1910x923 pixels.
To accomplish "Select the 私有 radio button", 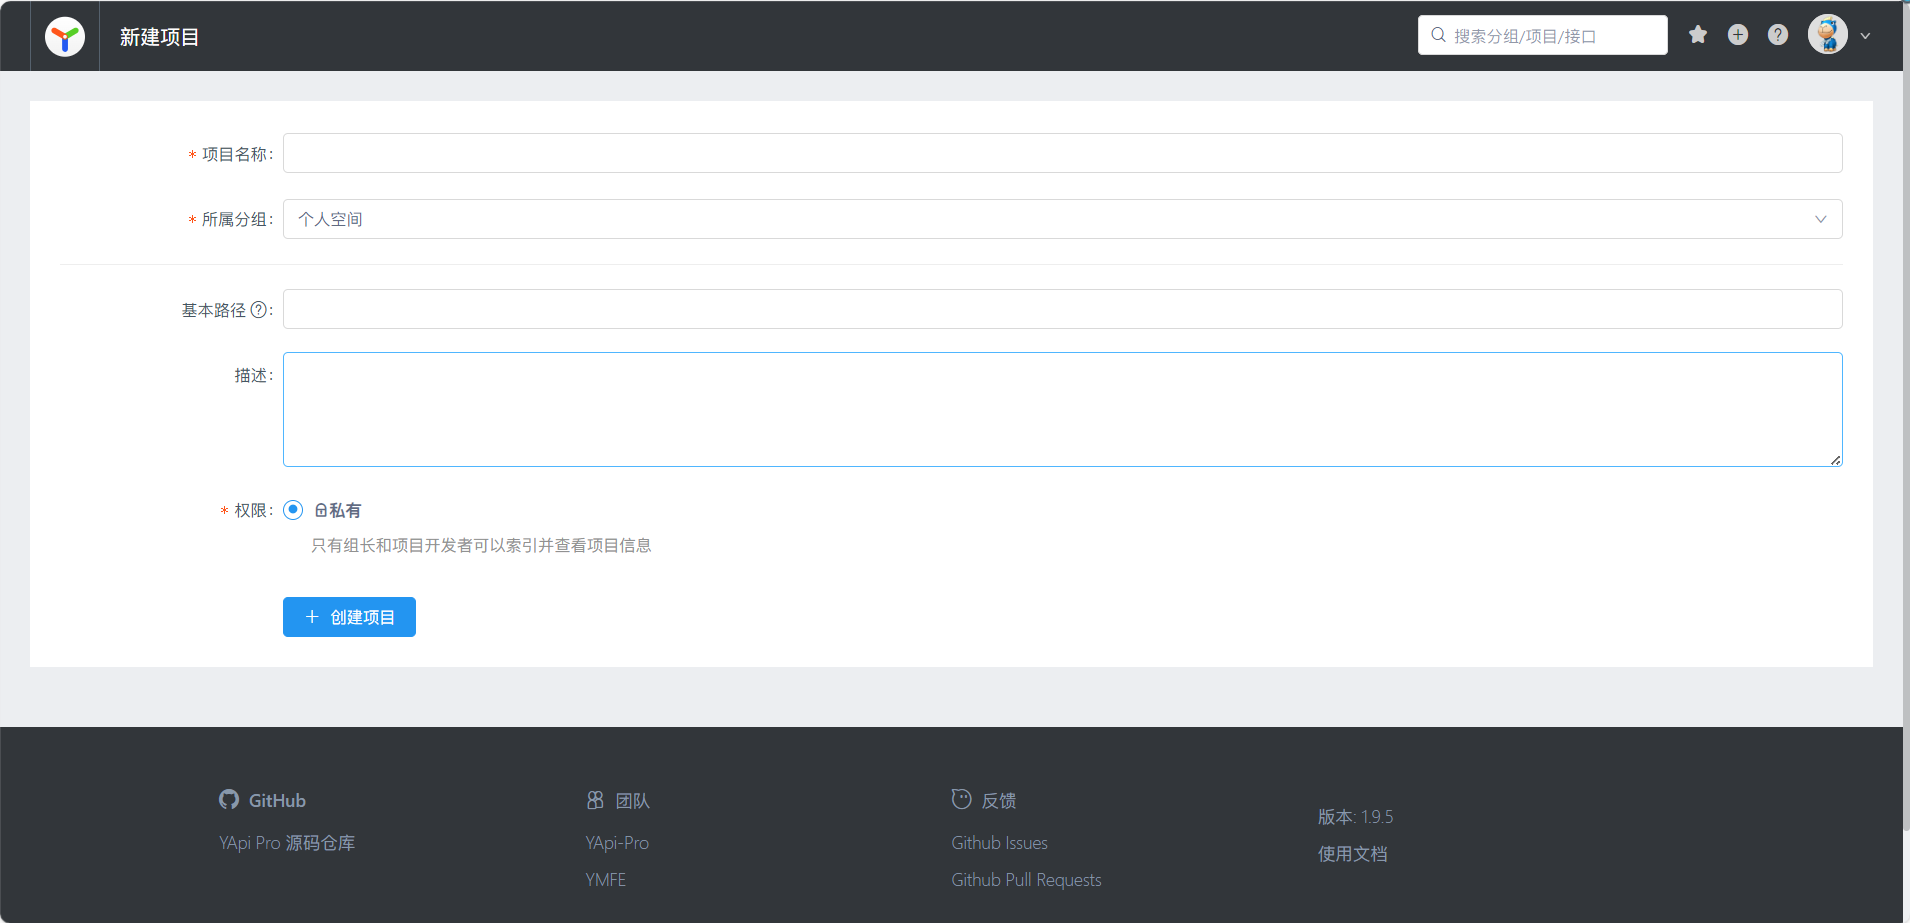I will click(293, 510).
